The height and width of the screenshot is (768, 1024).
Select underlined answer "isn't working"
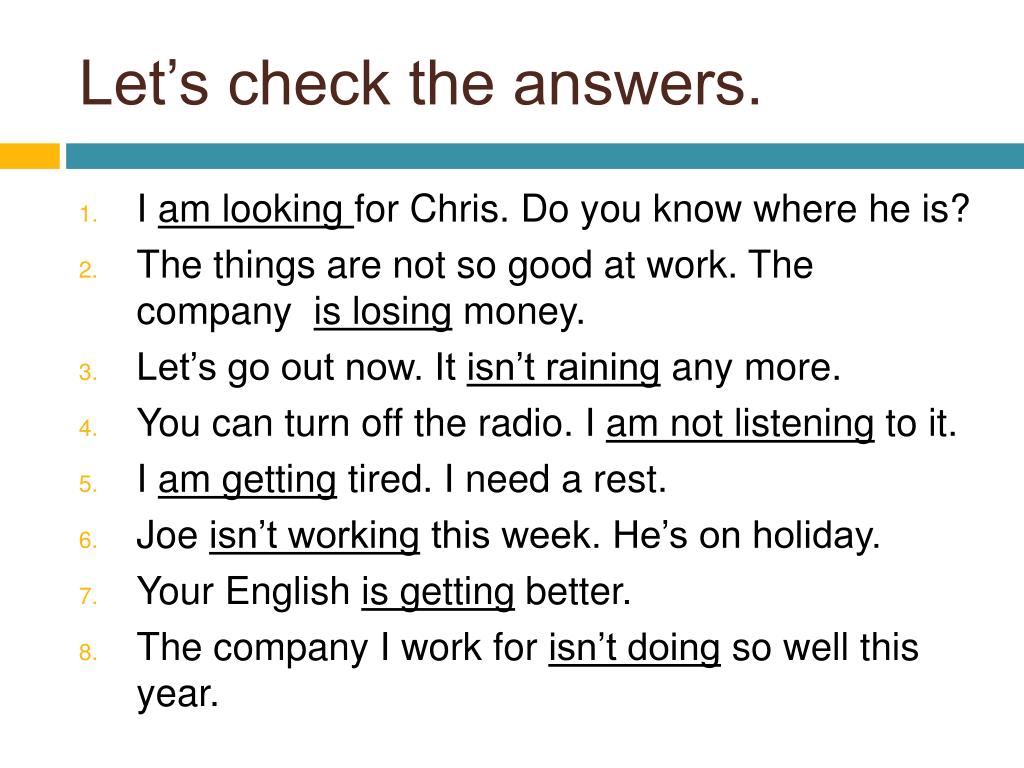click(x=314, y=536)
